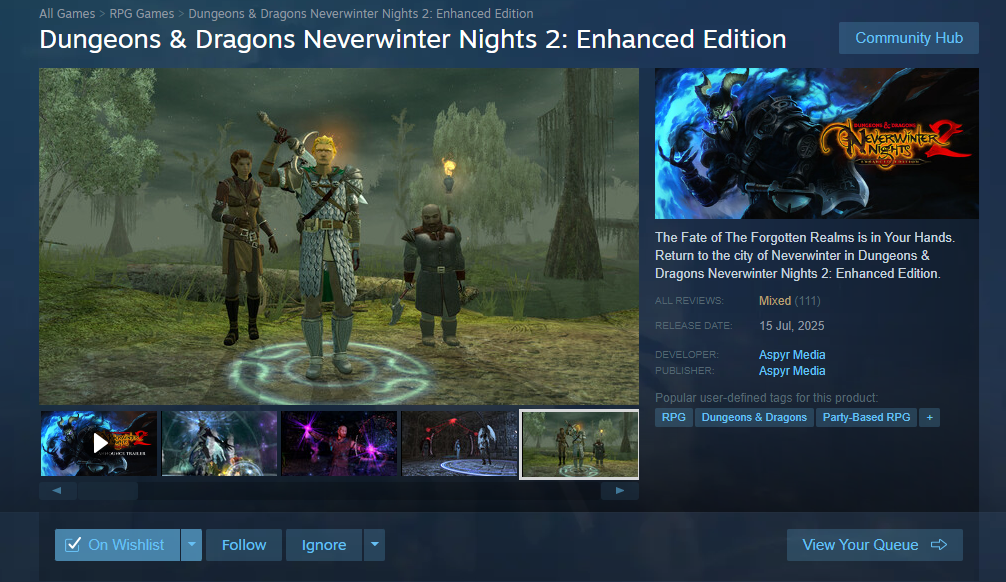The width and height of the screenshot is (1006, 582).
Task: Open the Aspyr Media developer link
Action: coord(792,355)
